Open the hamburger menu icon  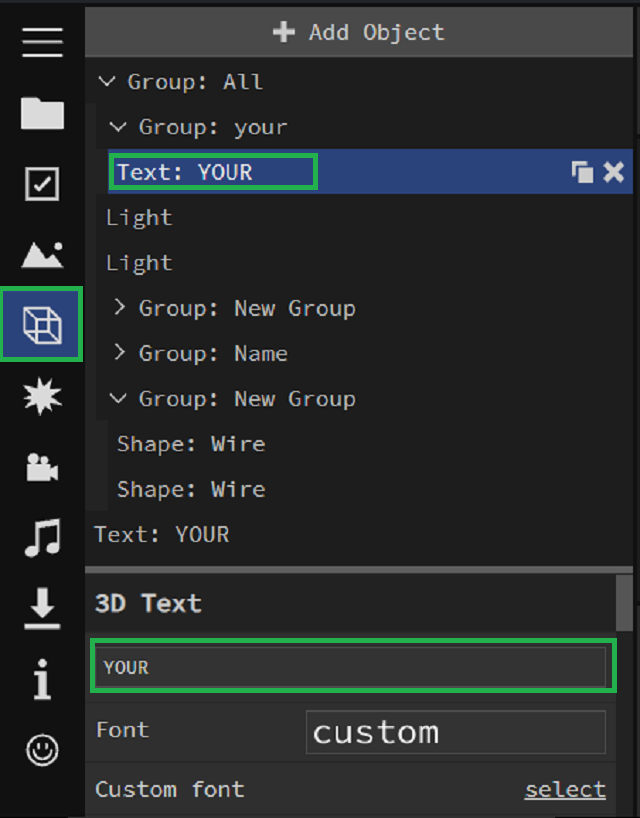pyautogui.click(x=42, y=41)
